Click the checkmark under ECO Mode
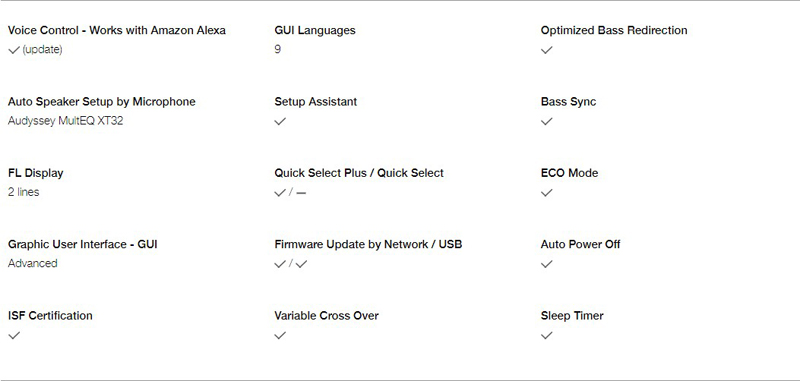This screenshot has height=381, width=800. click(x=546, y=193)
